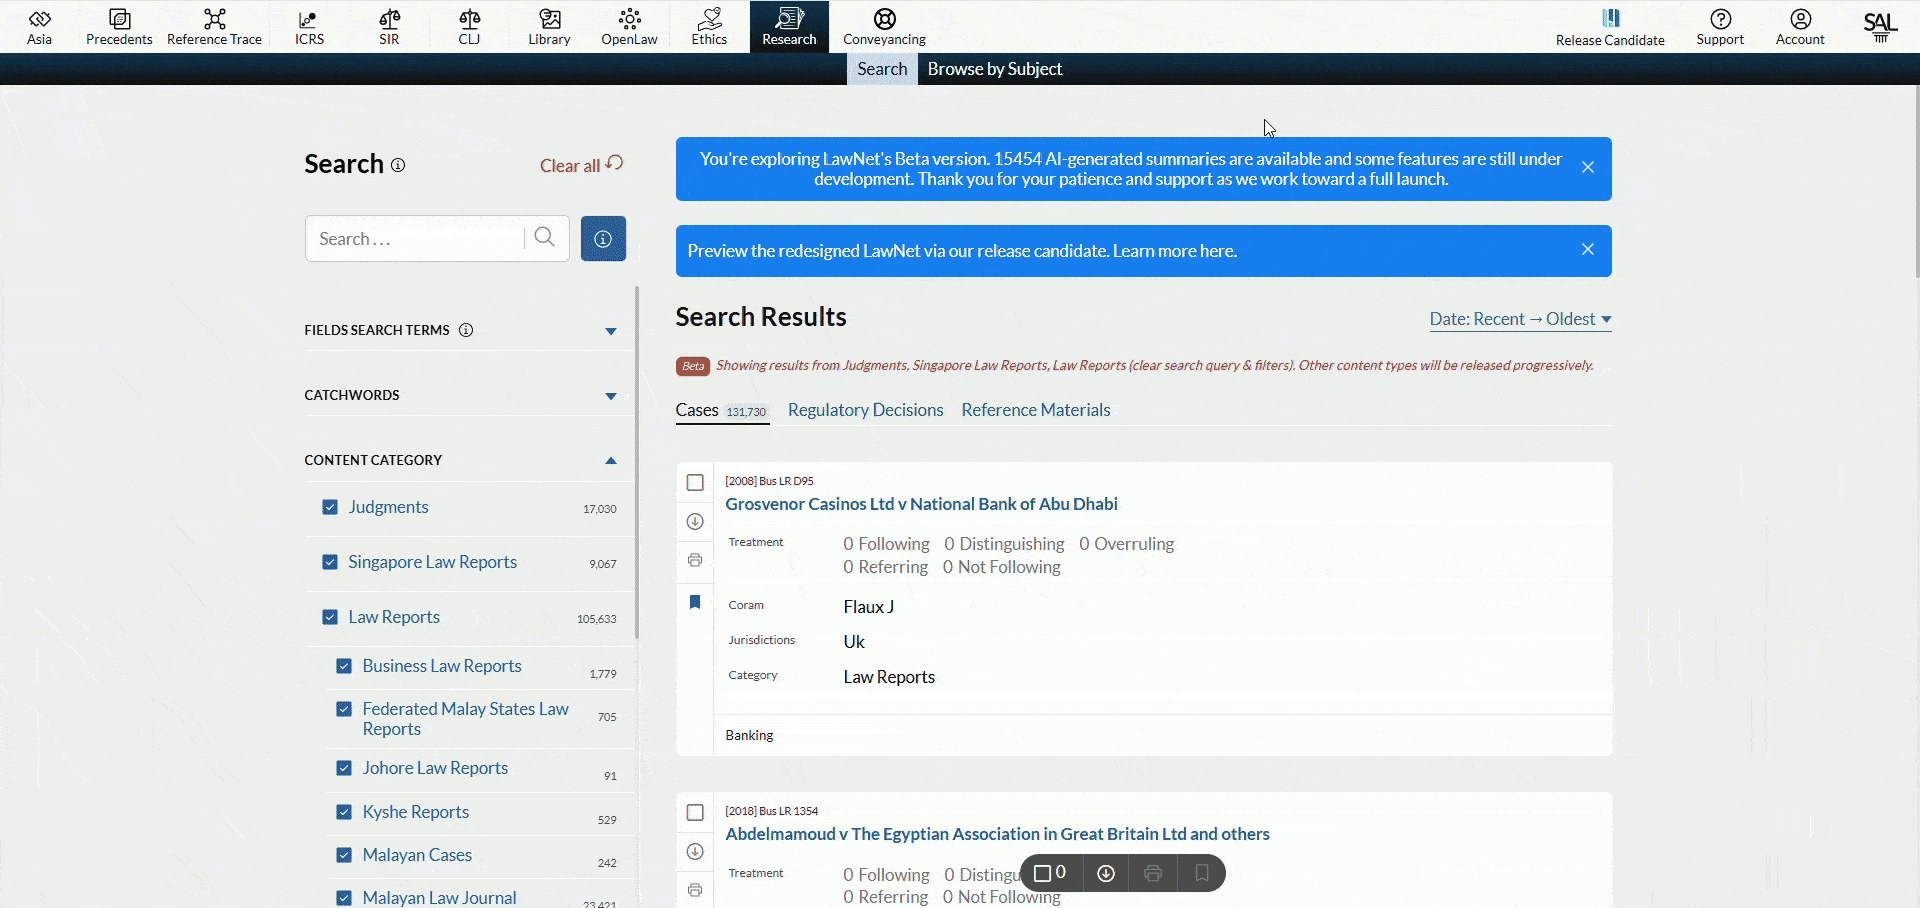Print the Abdelmamoud case
Viewport: 1920px width, 908px height.
pyautogui.click(x=695, y=890)
